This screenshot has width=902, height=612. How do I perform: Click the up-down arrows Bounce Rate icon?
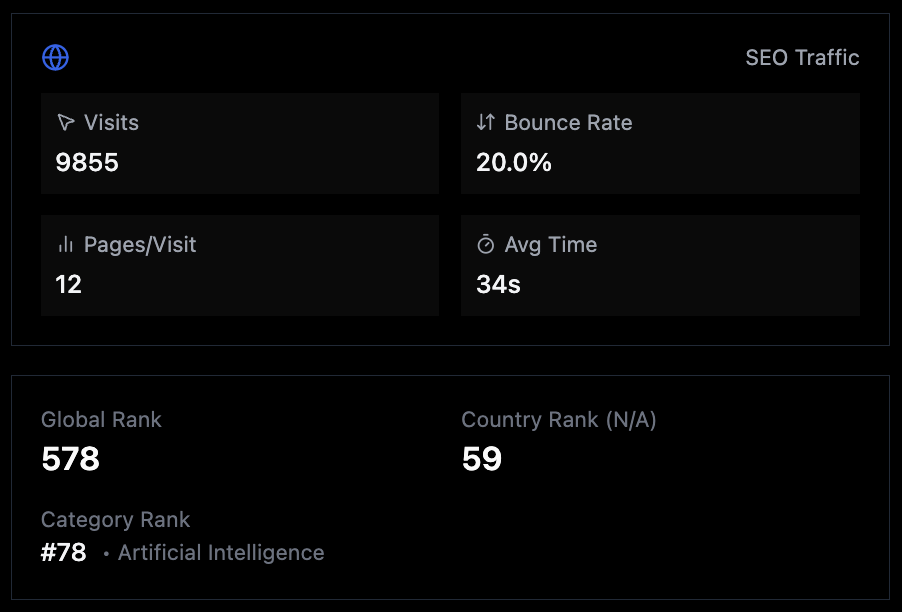tap(486, 123)
